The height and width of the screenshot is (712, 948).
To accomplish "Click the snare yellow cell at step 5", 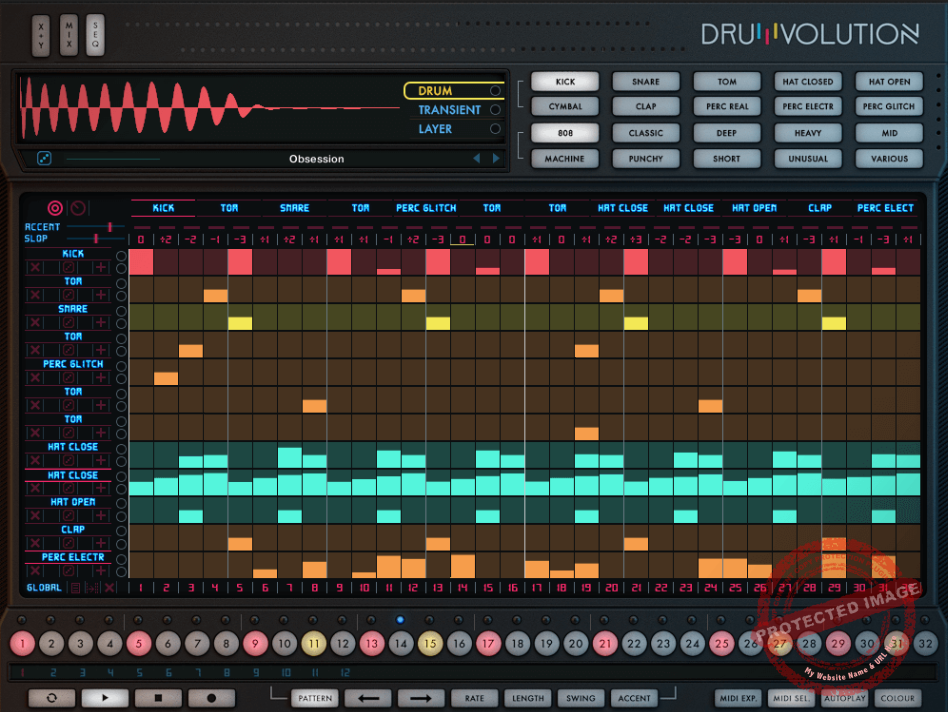I will (x=240, y=323).
